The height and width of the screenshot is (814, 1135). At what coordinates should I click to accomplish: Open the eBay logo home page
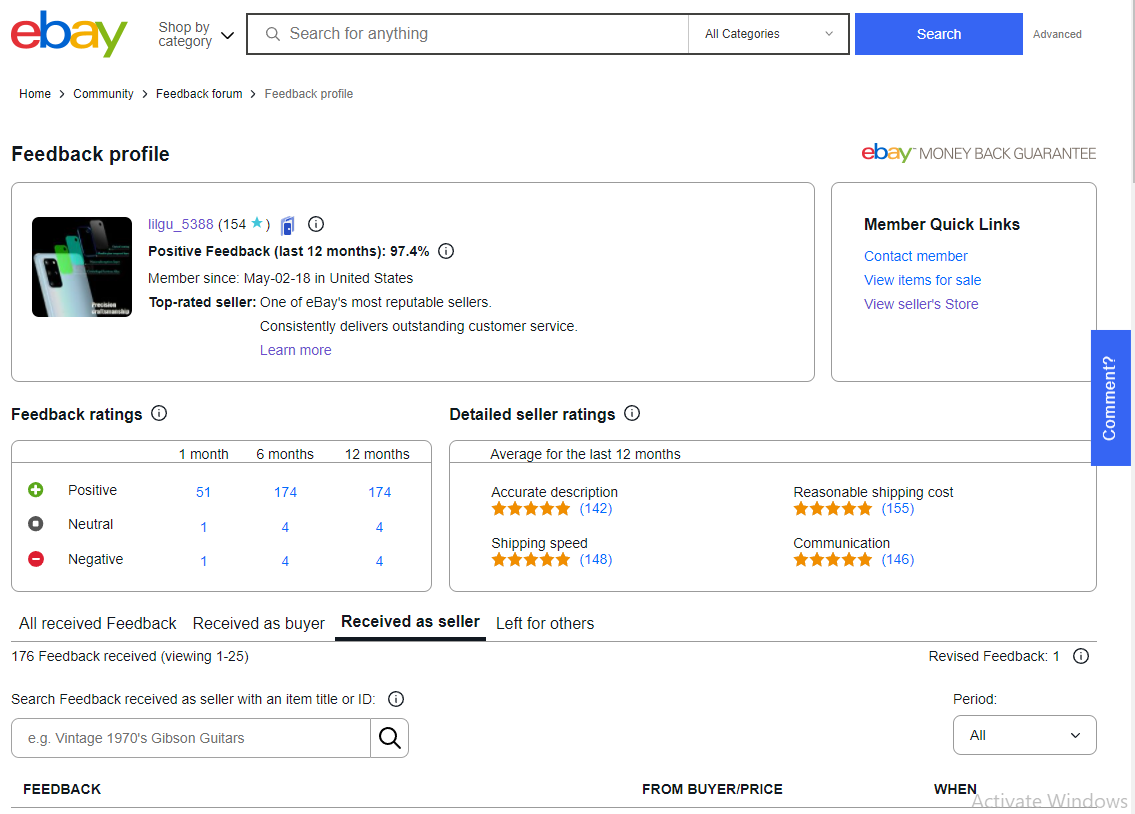pyautogui.click(x=69, y=33)
